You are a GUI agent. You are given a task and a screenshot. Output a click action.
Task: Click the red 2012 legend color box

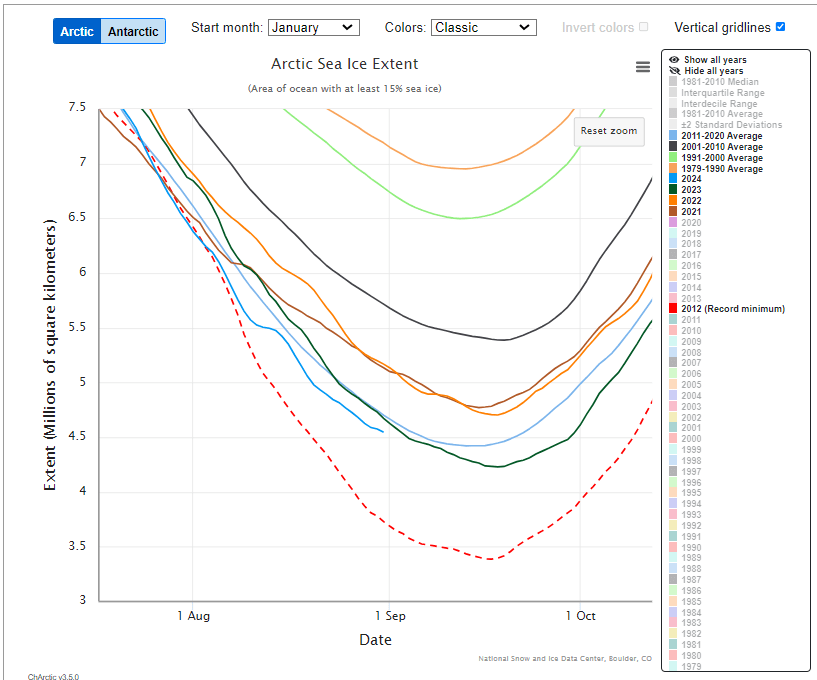click(674, 309)
